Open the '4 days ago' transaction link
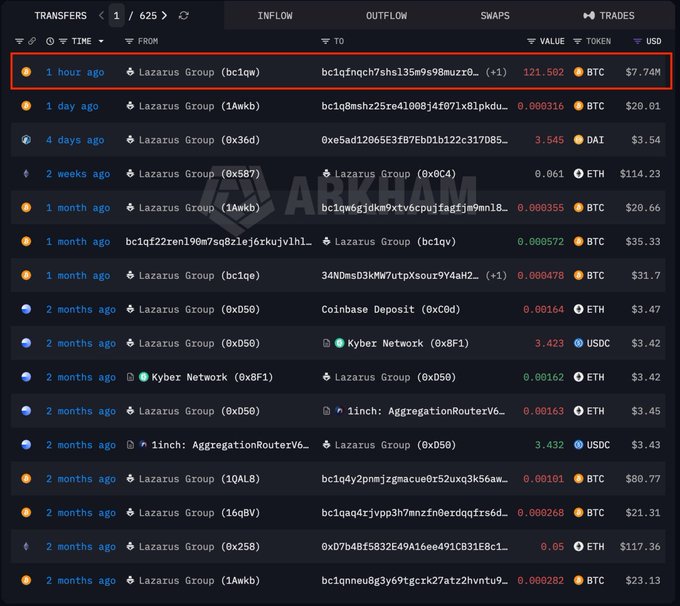The height and width of the screenshot is (606, 680). [x=75, y=140]
